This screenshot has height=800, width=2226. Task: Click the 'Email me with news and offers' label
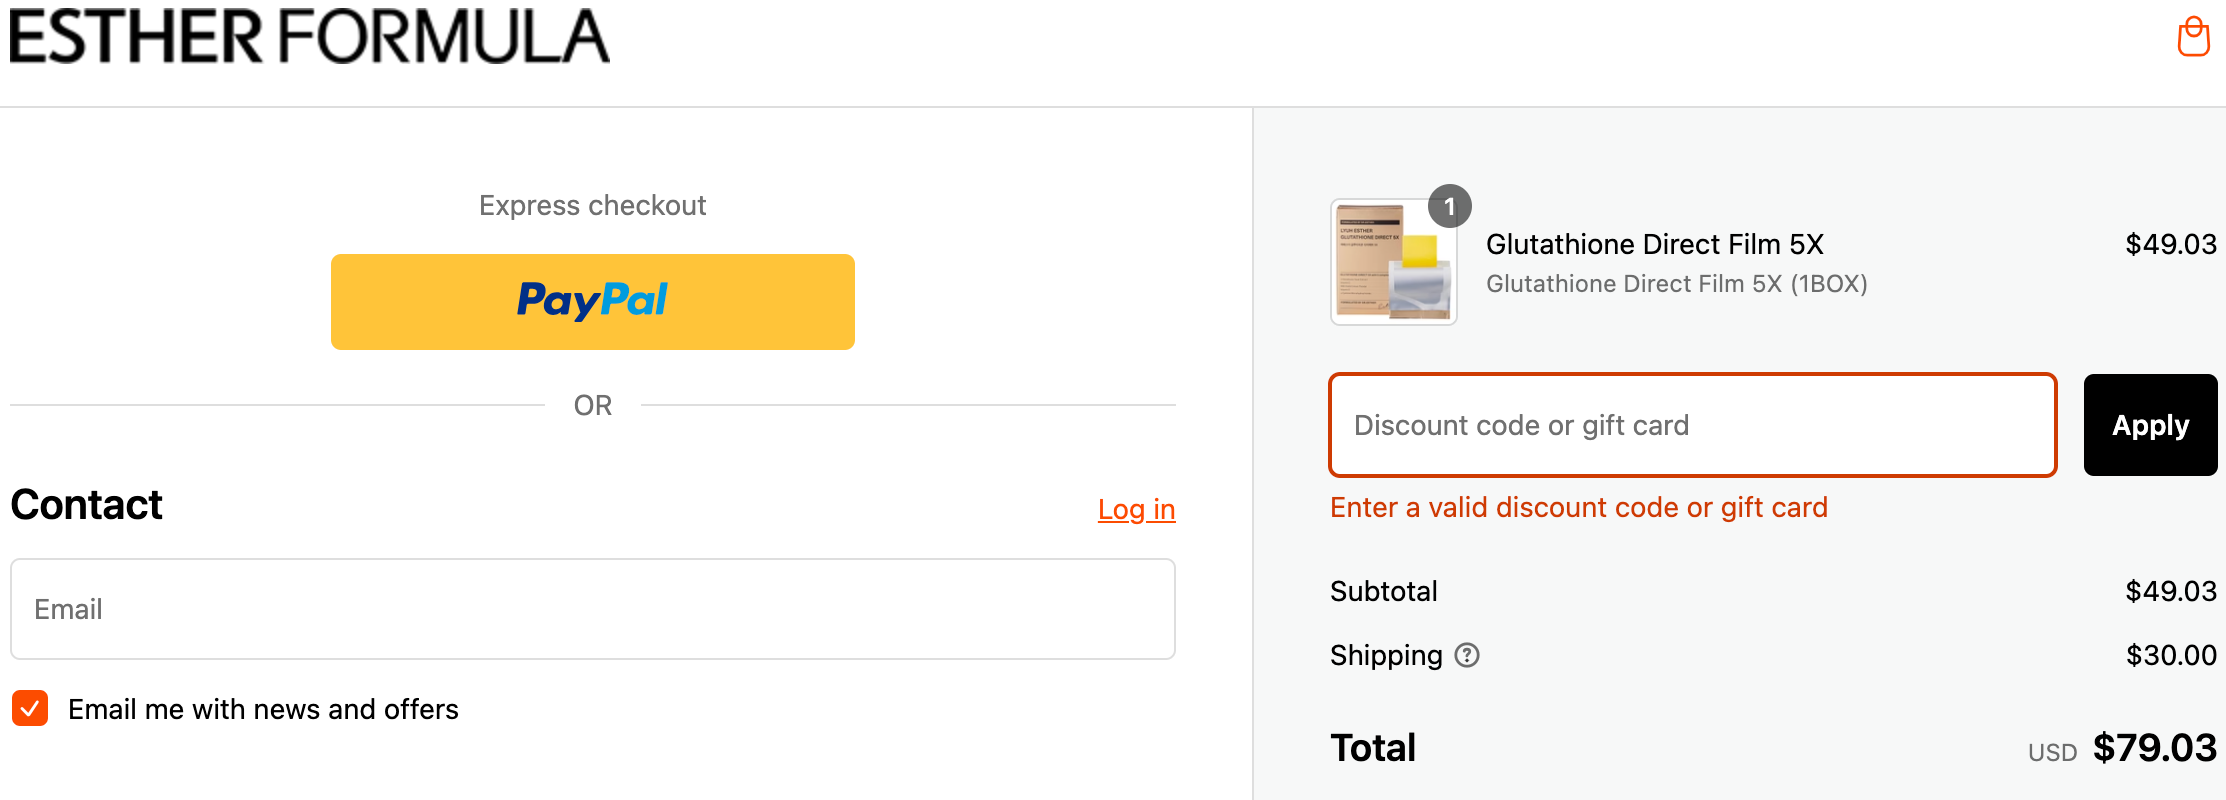point(263,709)
